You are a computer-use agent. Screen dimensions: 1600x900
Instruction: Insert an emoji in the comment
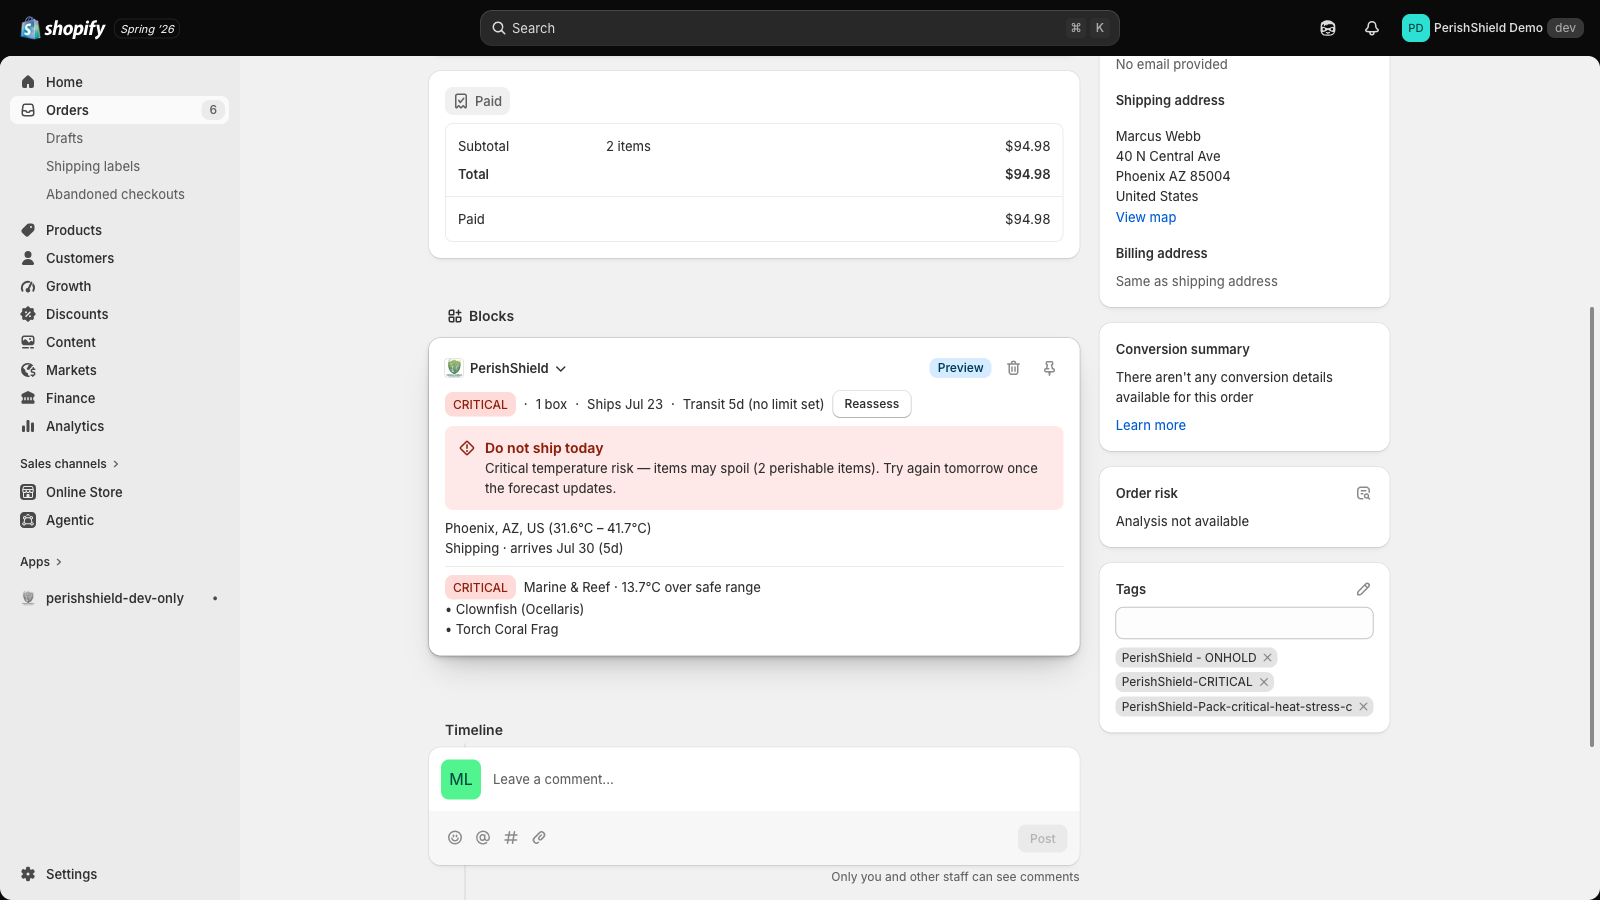coord(455,838)
